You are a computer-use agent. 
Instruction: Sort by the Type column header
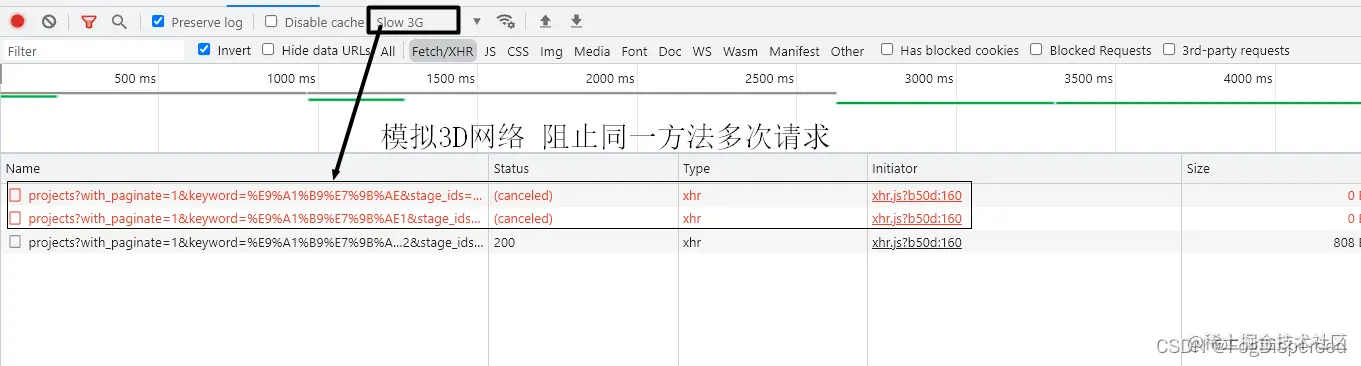[x=773, y=168]
